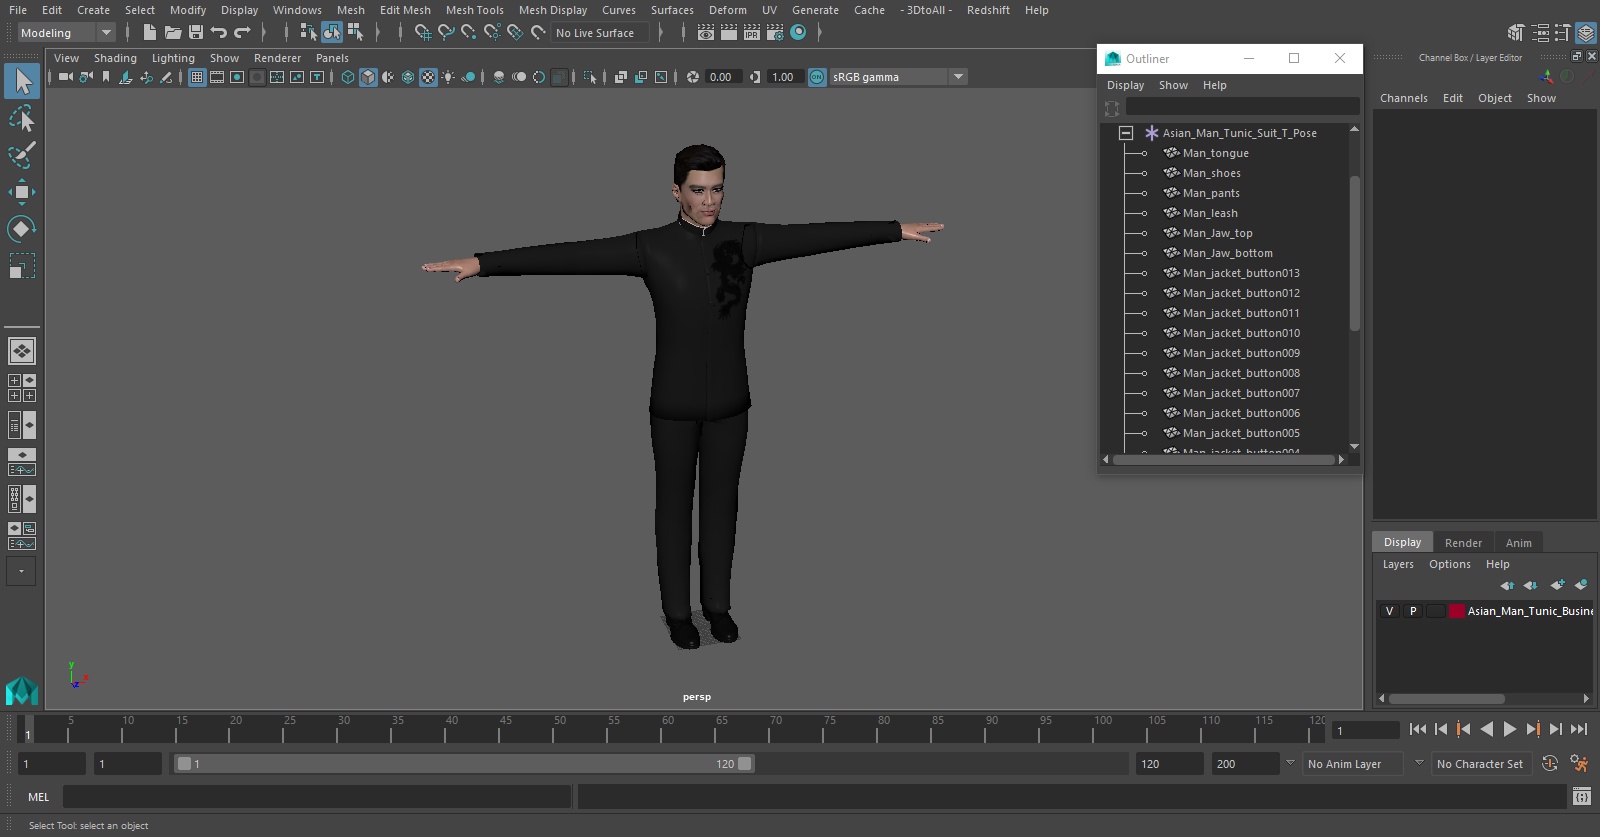Open Channel Box Channels menu
Image resolution: width=1600 pixels, height=837 pixels.
click(x=1403, y=98)
